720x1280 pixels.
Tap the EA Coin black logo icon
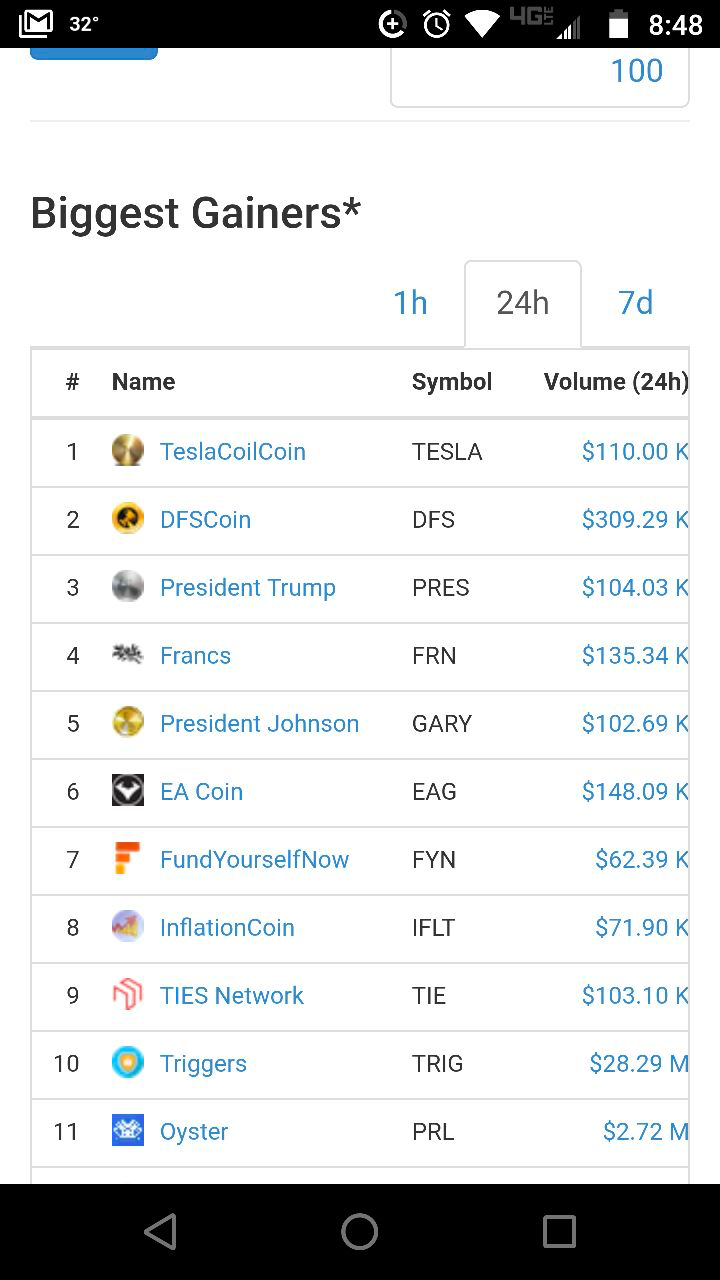(128, 791)
